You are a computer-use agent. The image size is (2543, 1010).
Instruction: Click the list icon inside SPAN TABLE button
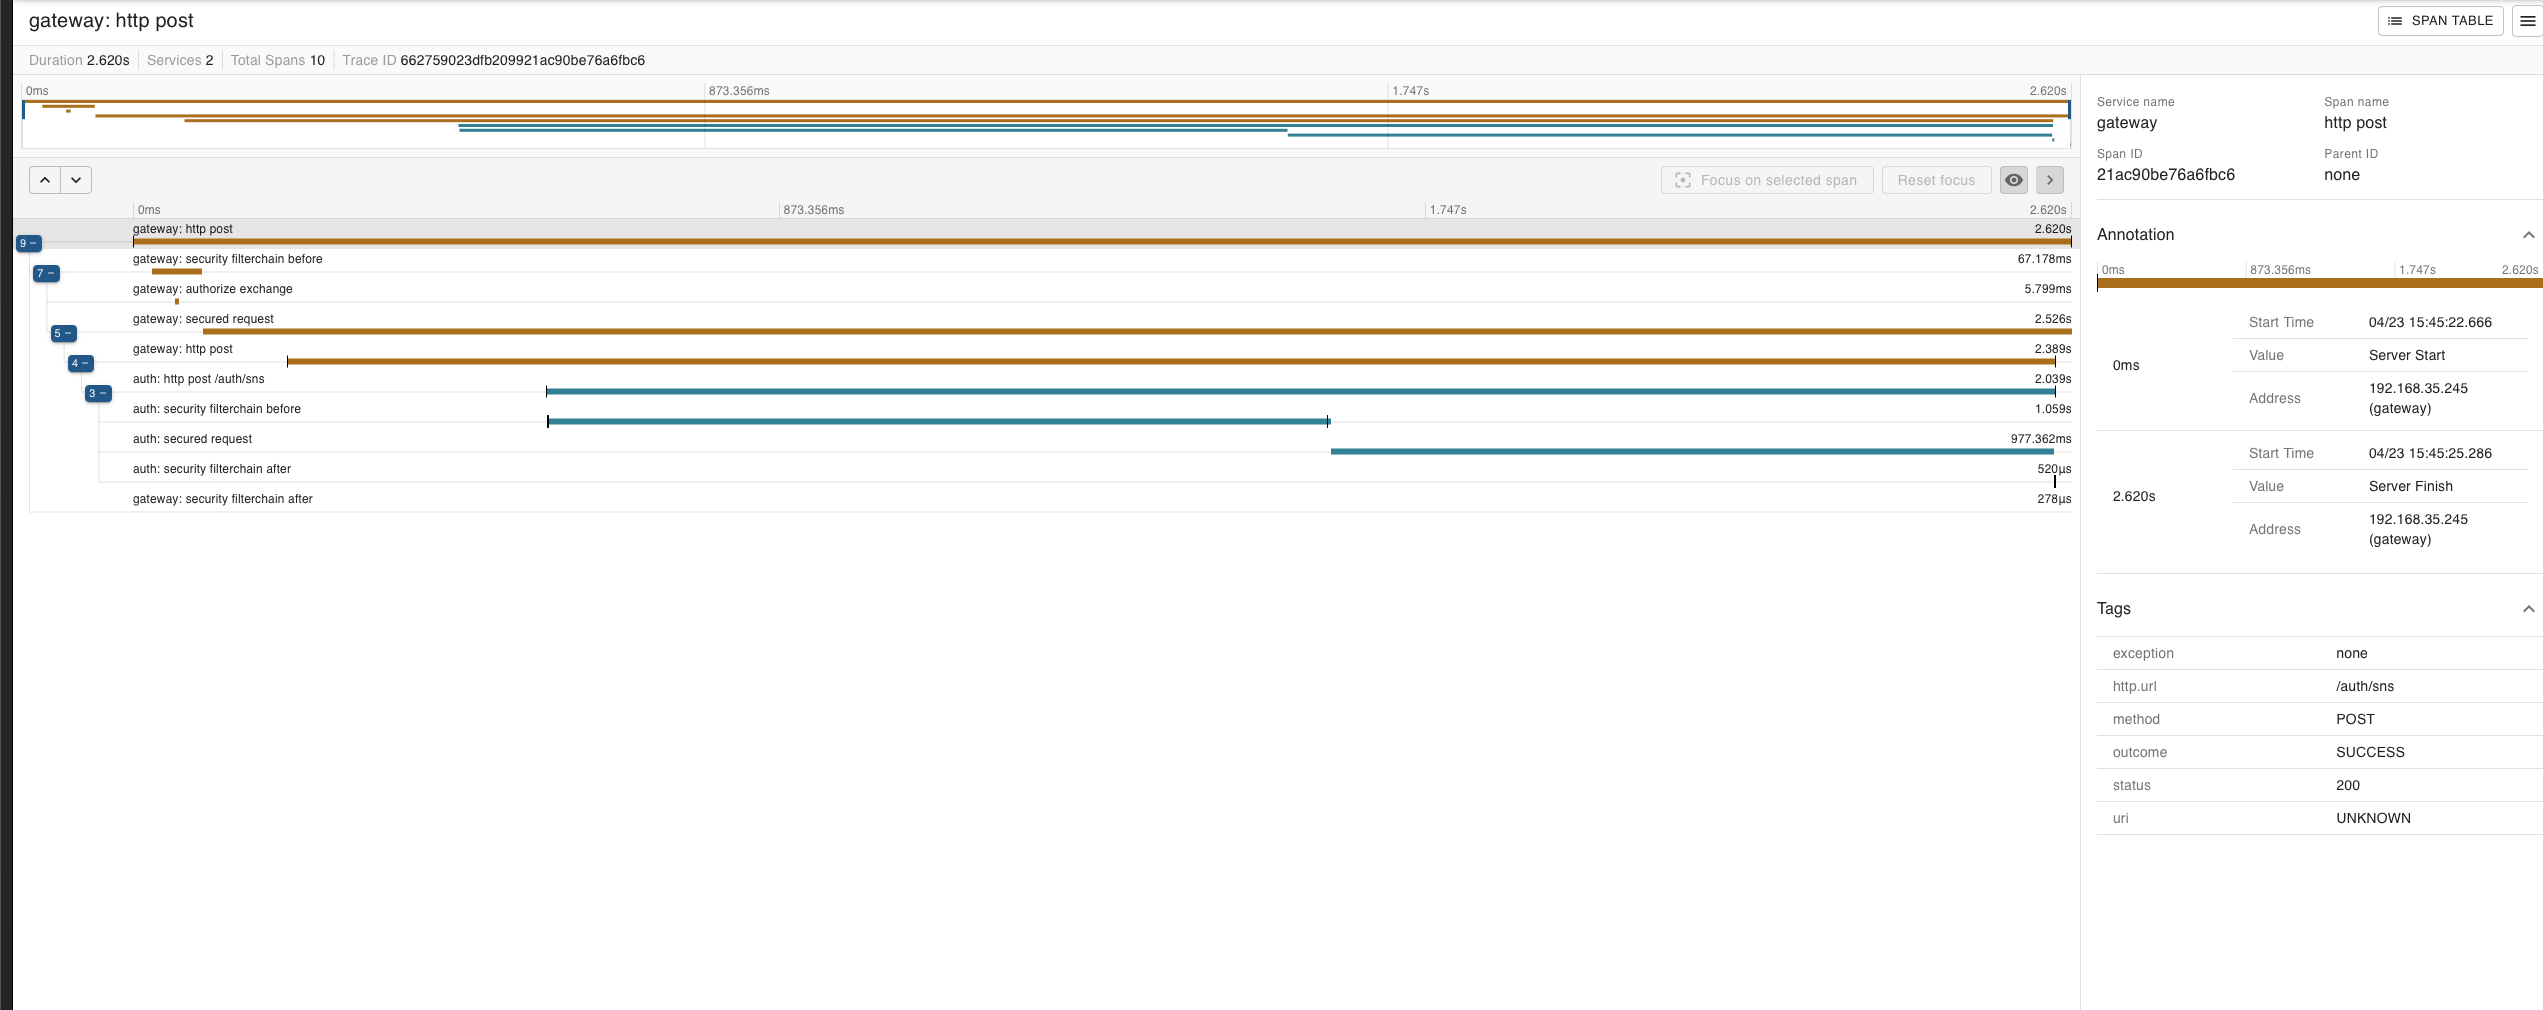[2396, 20]
